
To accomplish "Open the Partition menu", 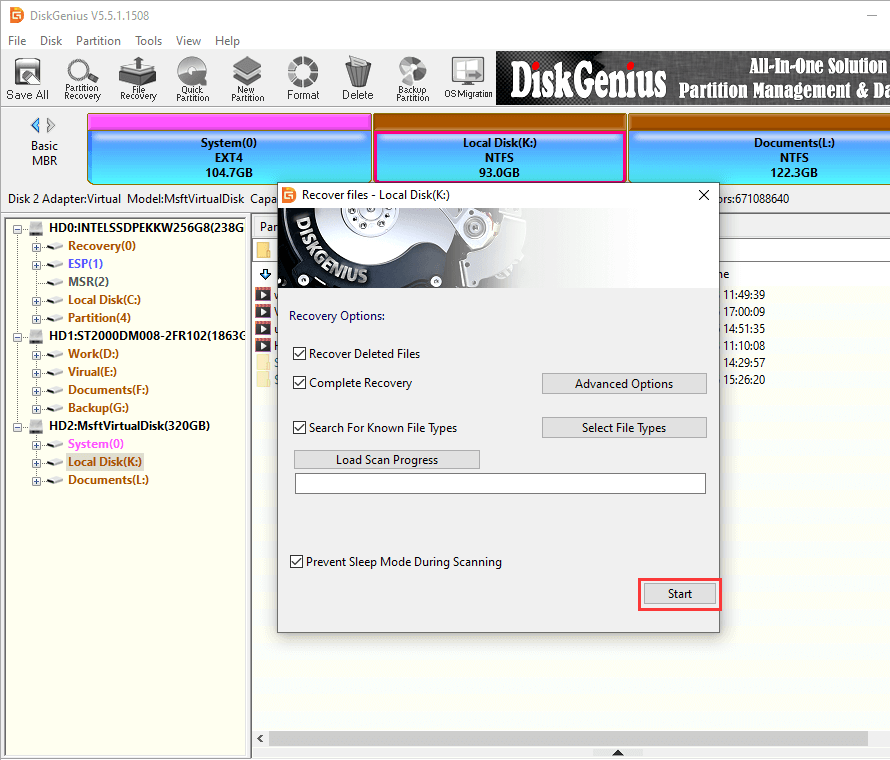I will (x=98, y=41).
